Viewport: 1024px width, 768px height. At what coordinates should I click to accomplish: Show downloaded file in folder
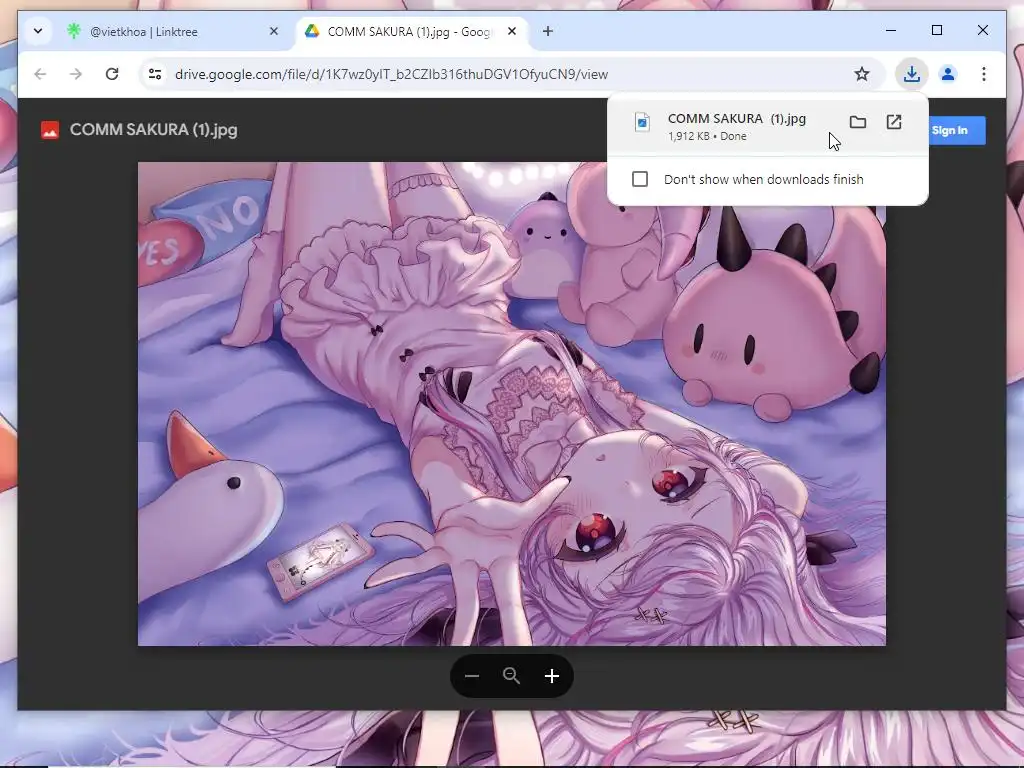(x=857, y=121)
